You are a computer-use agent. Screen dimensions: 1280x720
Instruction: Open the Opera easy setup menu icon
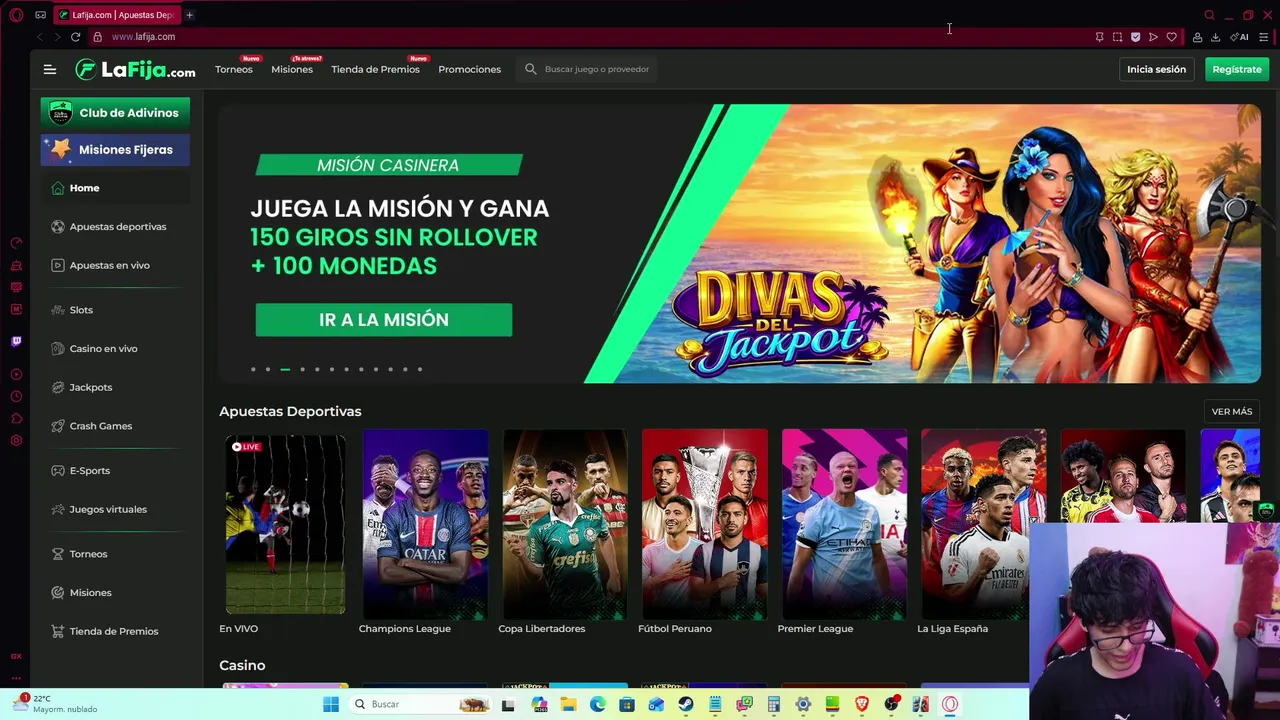point(1264,37)
